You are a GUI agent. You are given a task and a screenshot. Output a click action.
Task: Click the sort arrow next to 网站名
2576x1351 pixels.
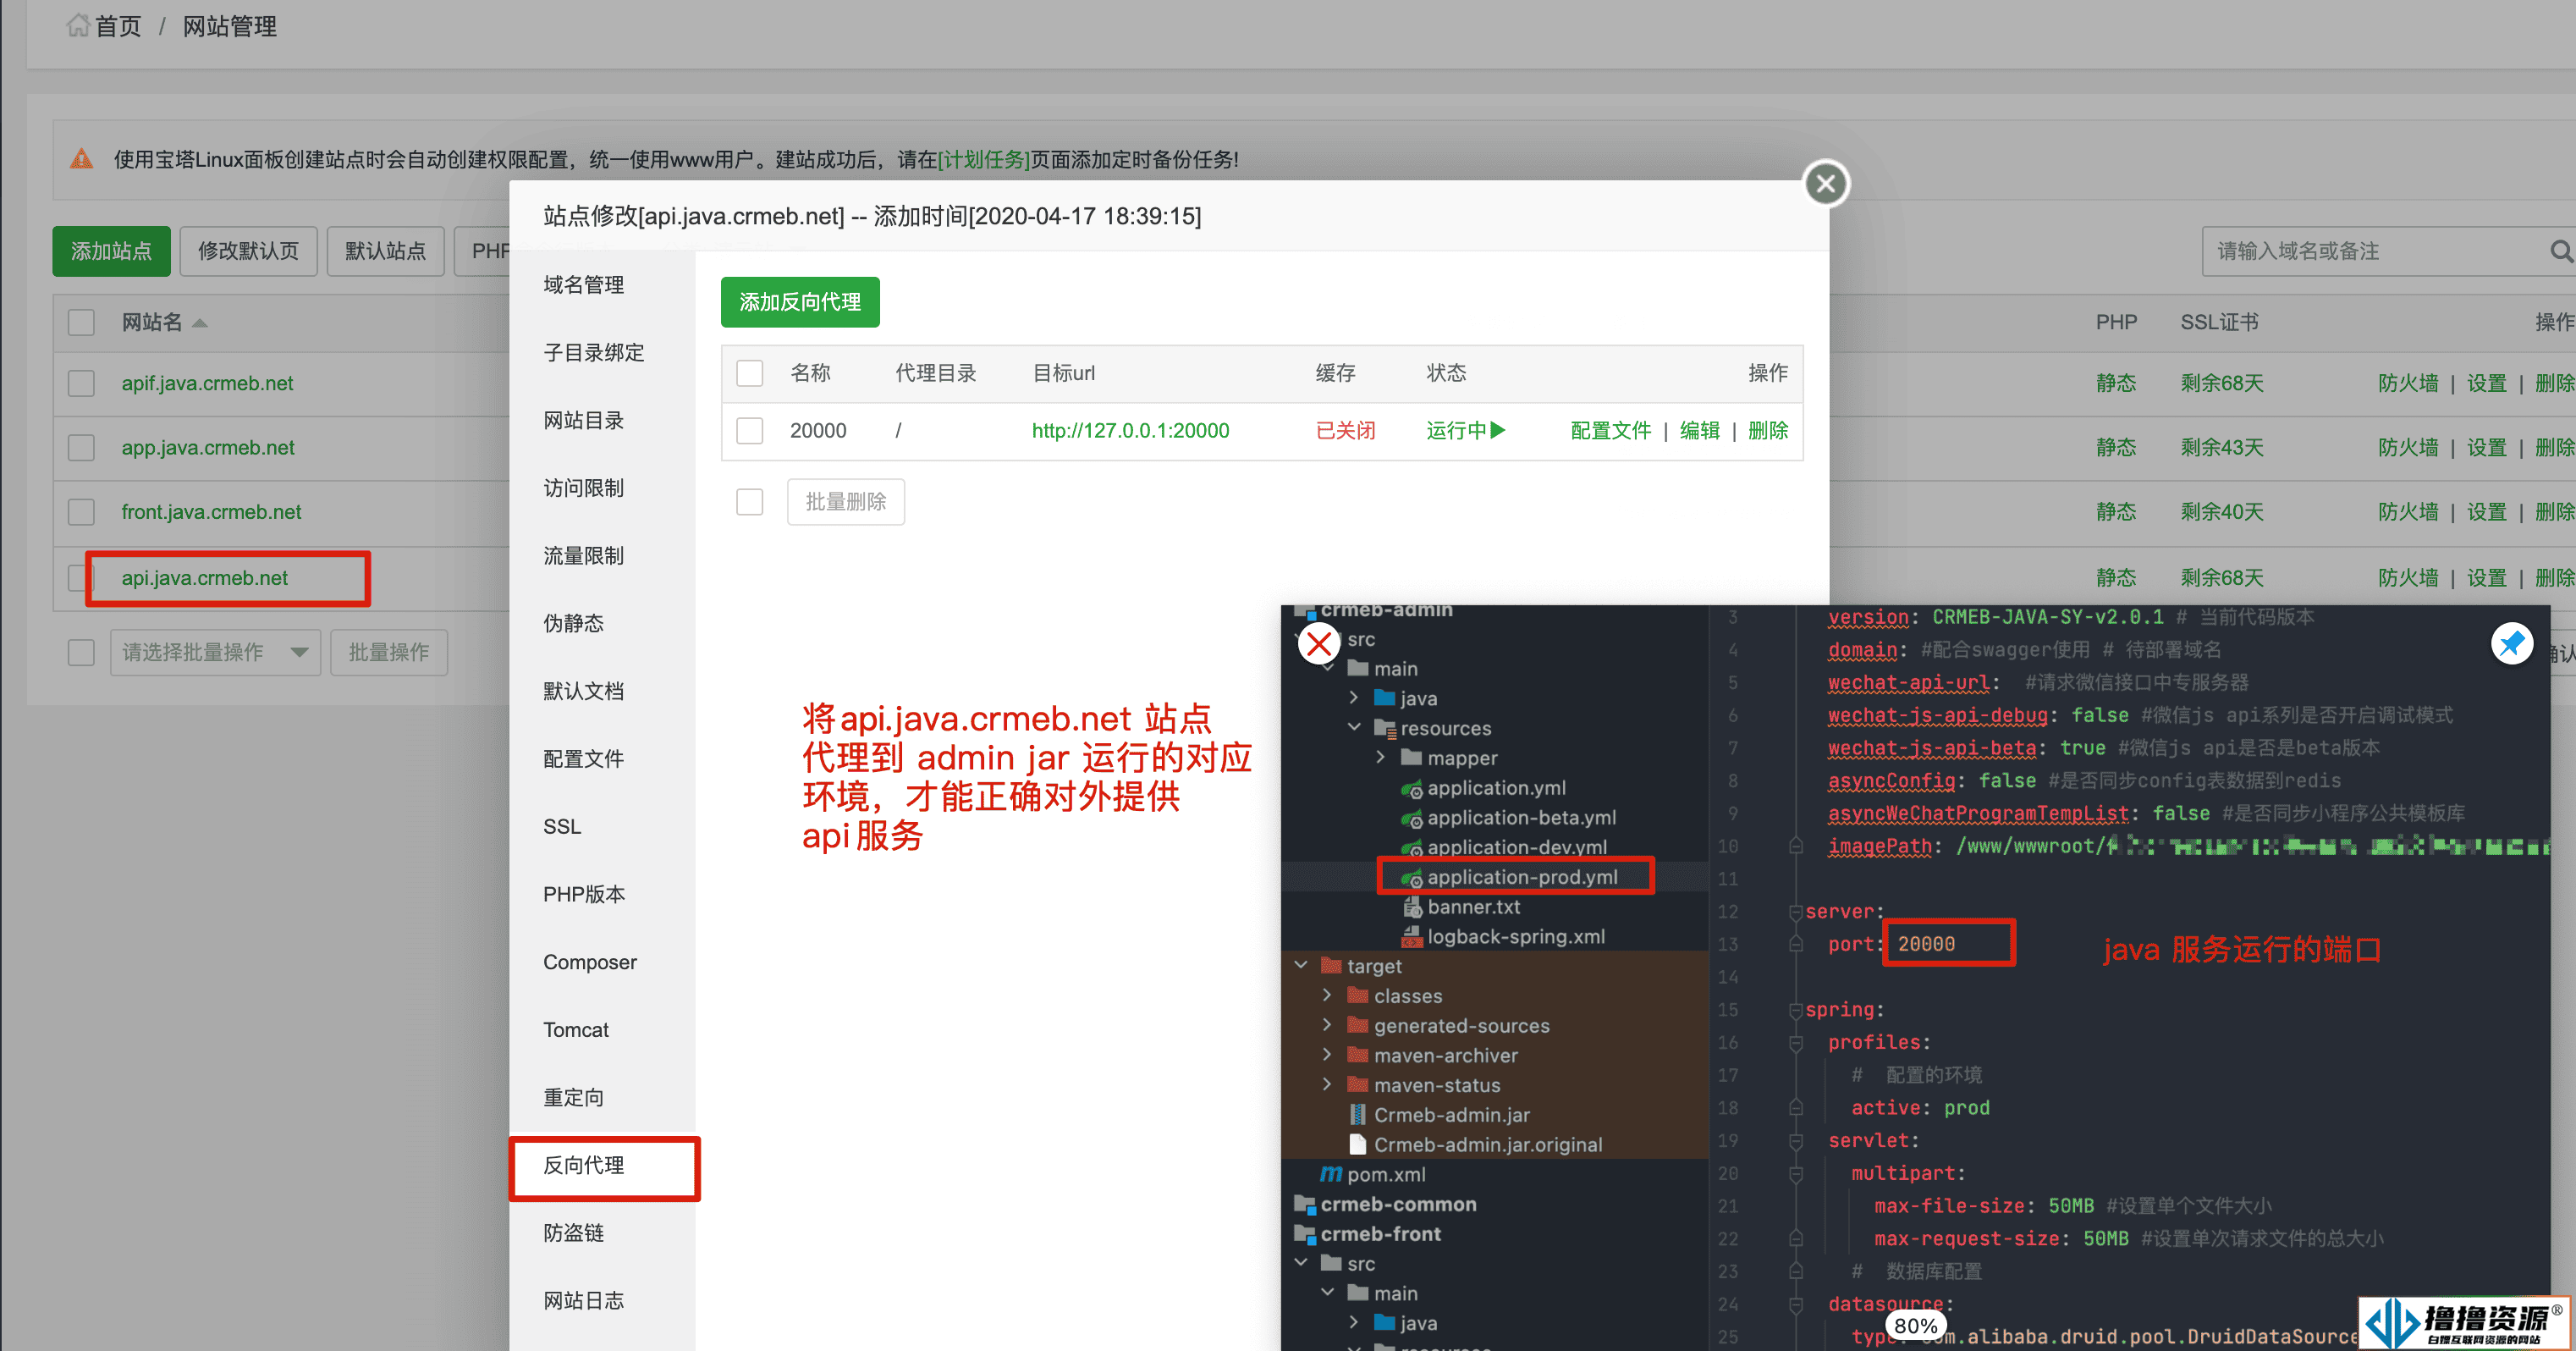pyautogui.click(x=200, y=323)
